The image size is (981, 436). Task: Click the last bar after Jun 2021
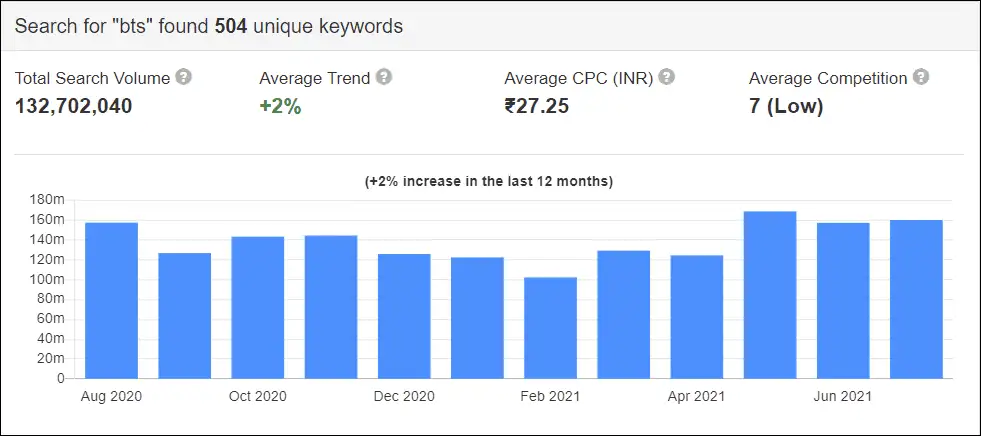[917, 300]
